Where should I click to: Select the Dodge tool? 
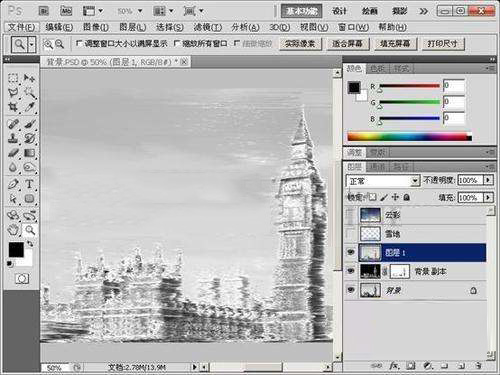(29, 167)
